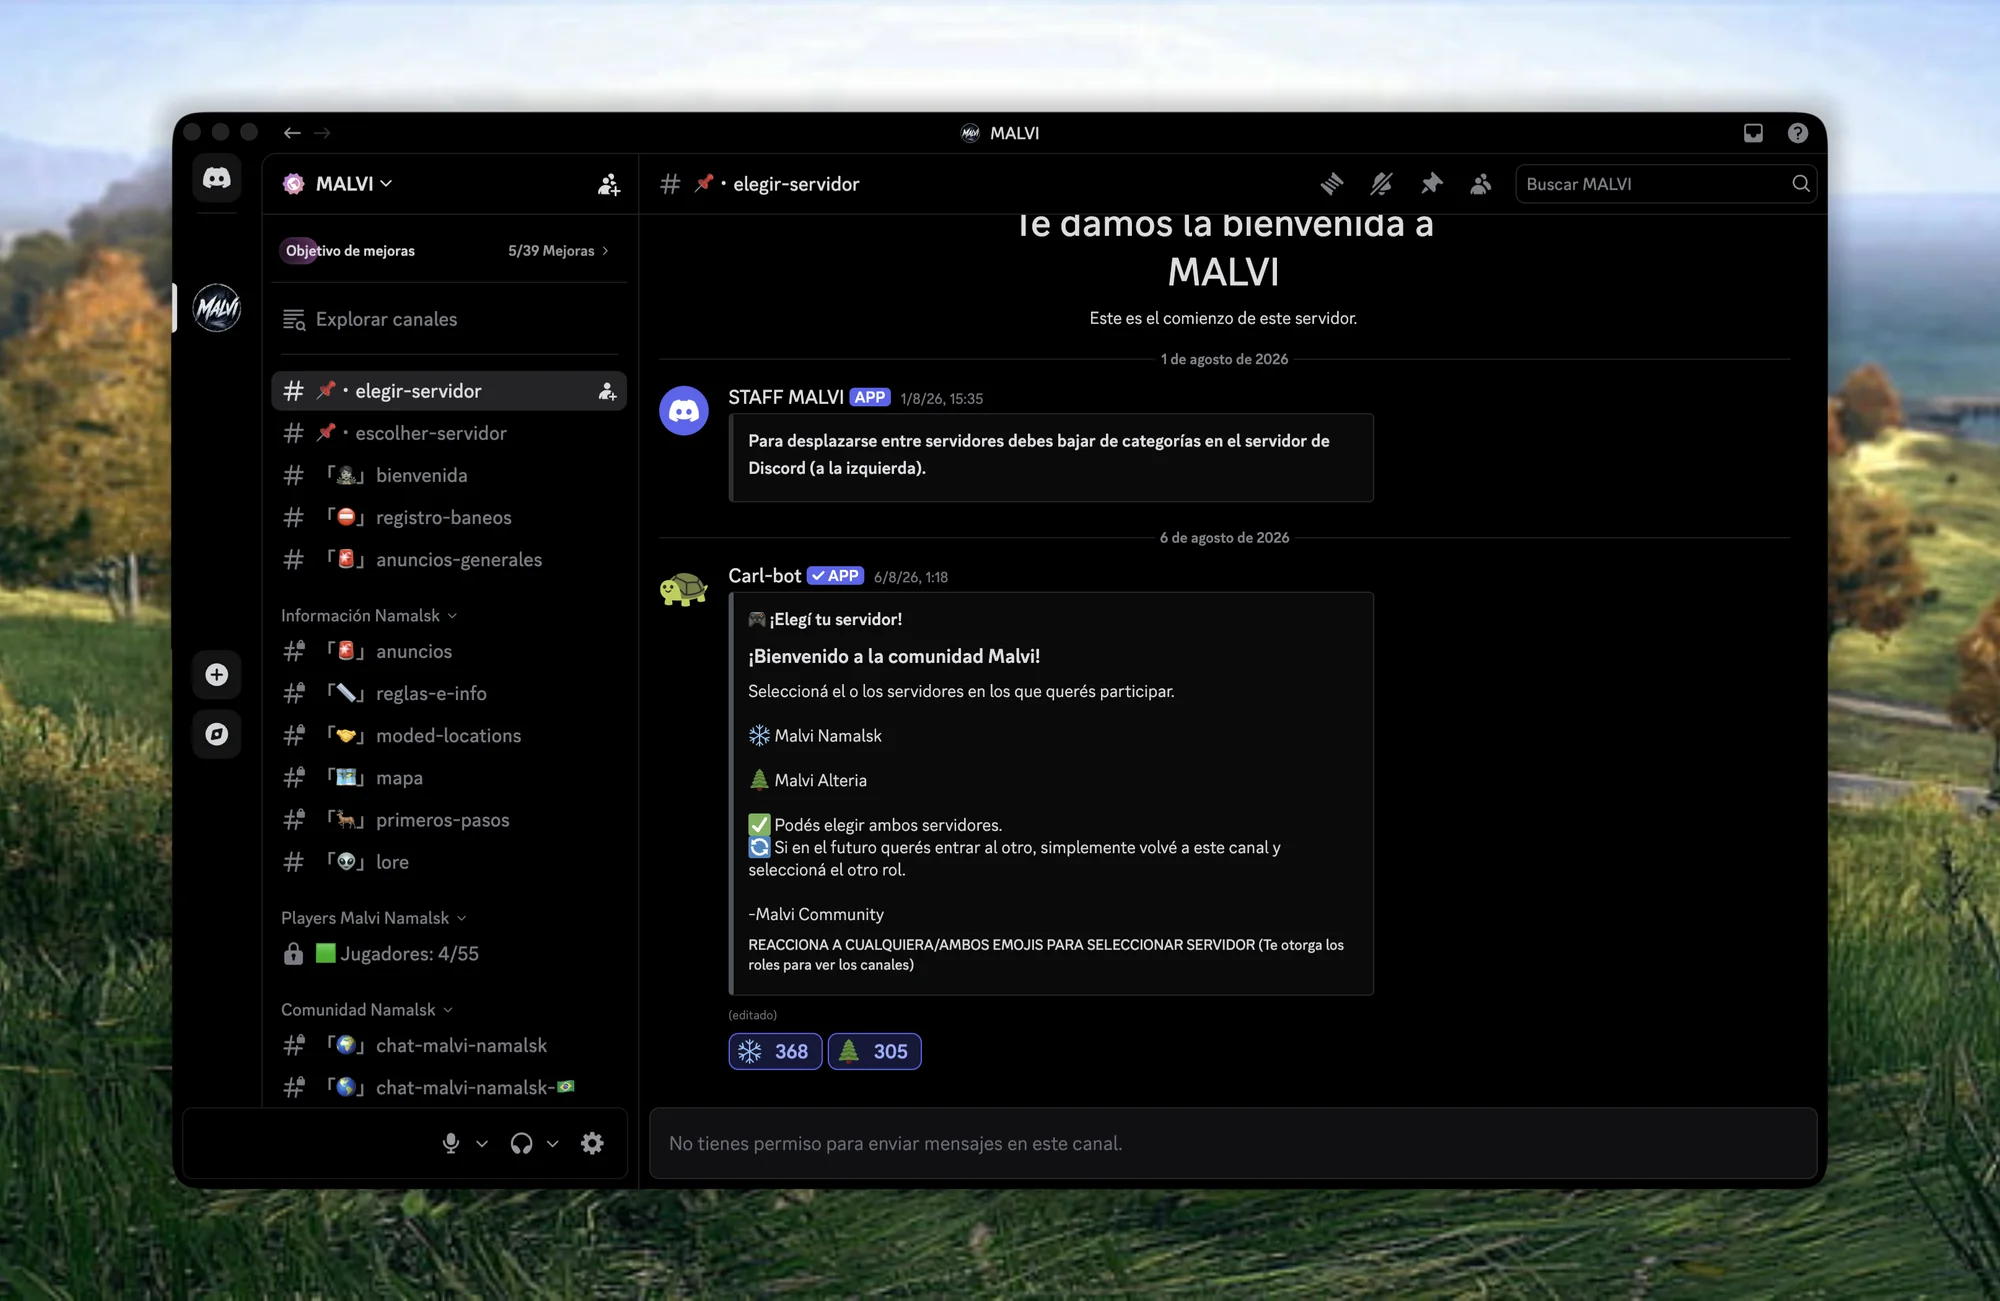The width and height of the screenshot is (2000, 1301).
Task: Collapse Players Malvi Namalsk category
Action: tap(373, 918)
